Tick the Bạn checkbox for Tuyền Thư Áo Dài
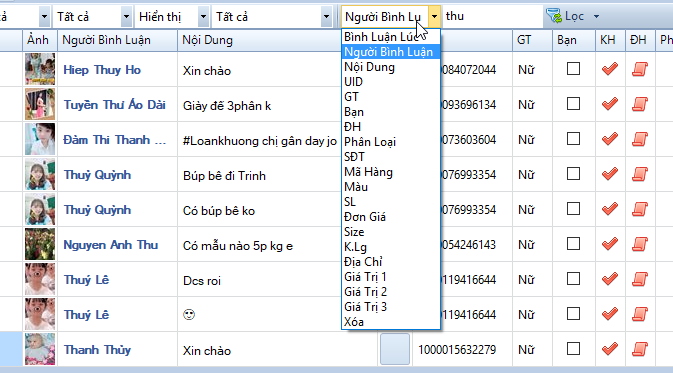673x373 pixels. [573, 103]
